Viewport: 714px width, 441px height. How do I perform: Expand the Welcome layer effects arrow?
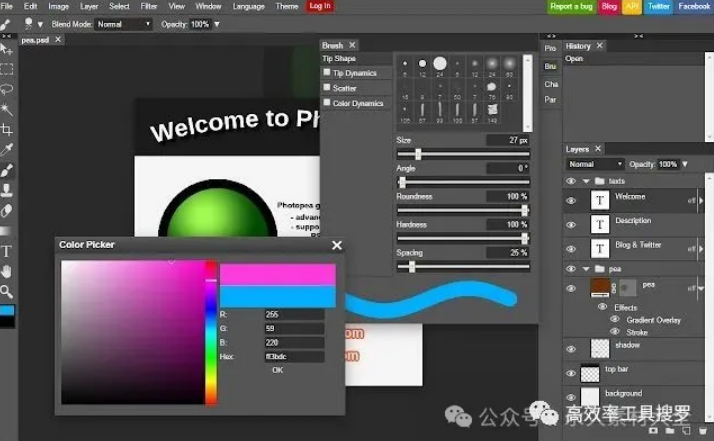coord(701,200)
